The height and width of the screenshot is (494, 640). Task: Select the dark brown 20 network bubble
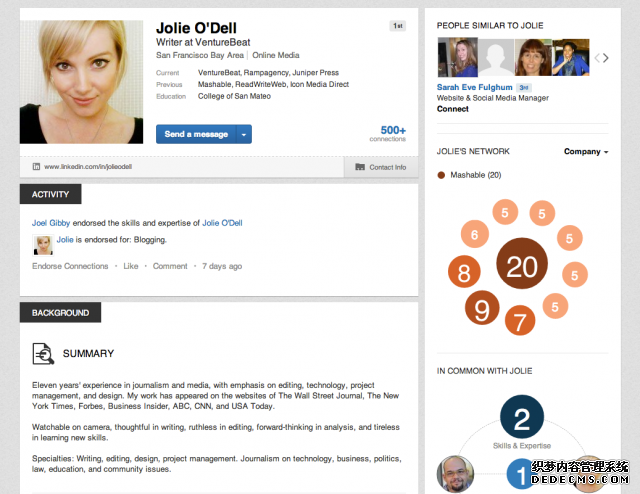coord(522,263)
